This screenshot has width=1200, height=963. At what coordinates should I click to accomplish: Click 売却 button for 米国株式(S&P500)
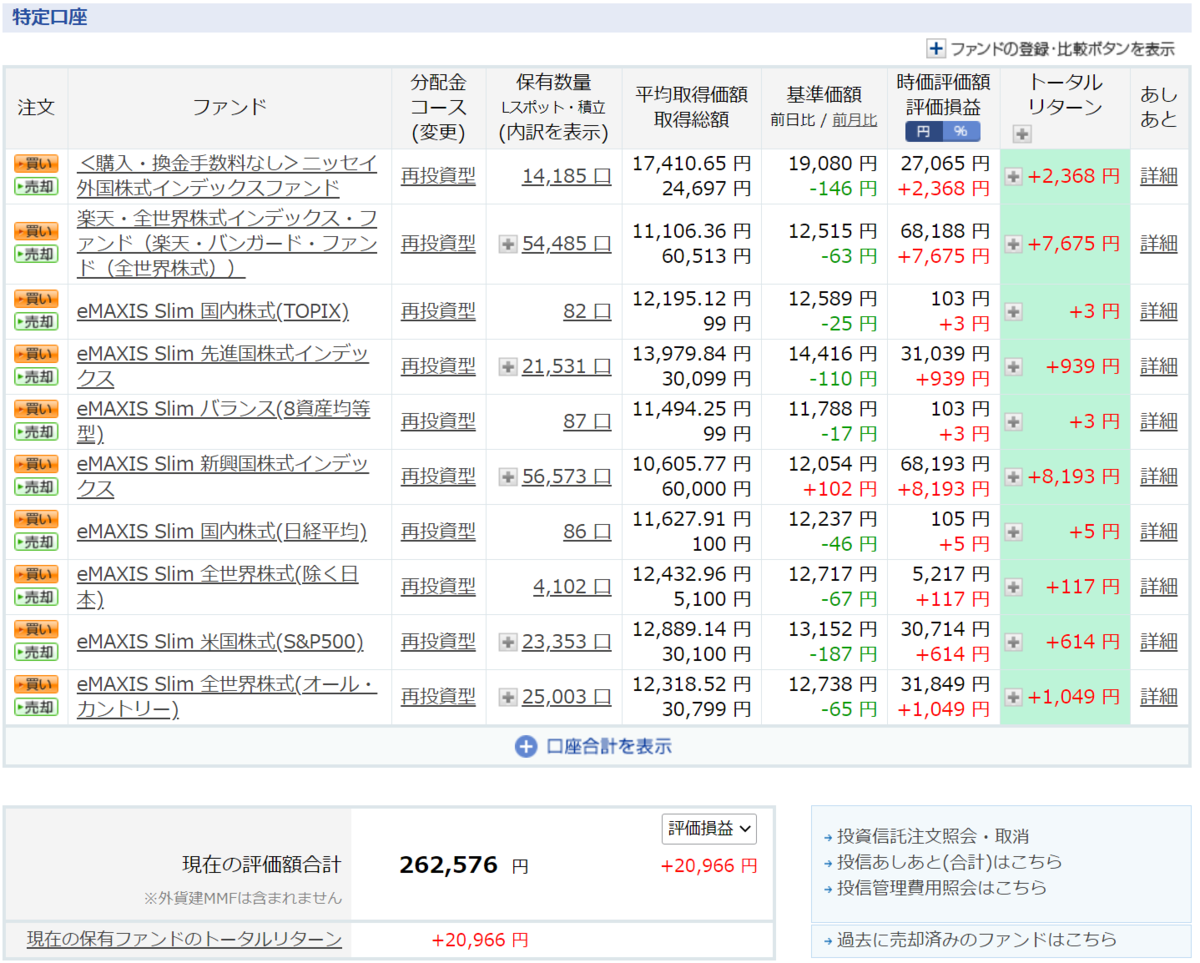tap(36, 652)
